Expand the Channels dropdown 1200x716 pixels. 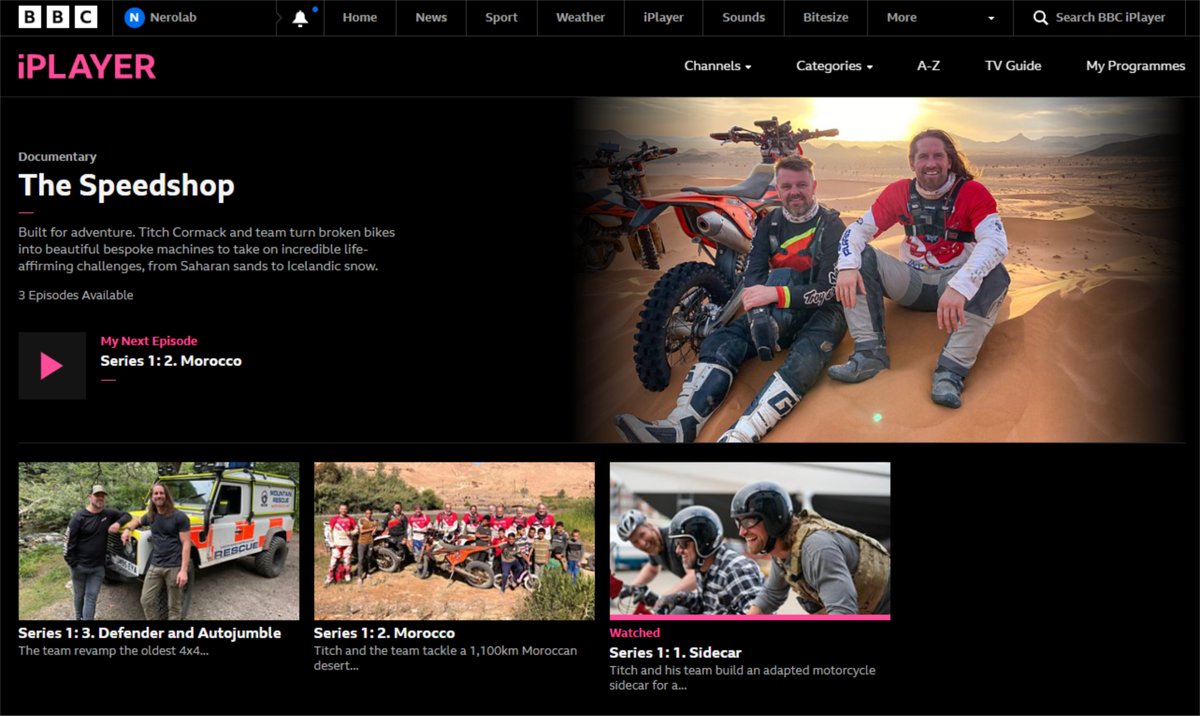click(x=717, y=65)
